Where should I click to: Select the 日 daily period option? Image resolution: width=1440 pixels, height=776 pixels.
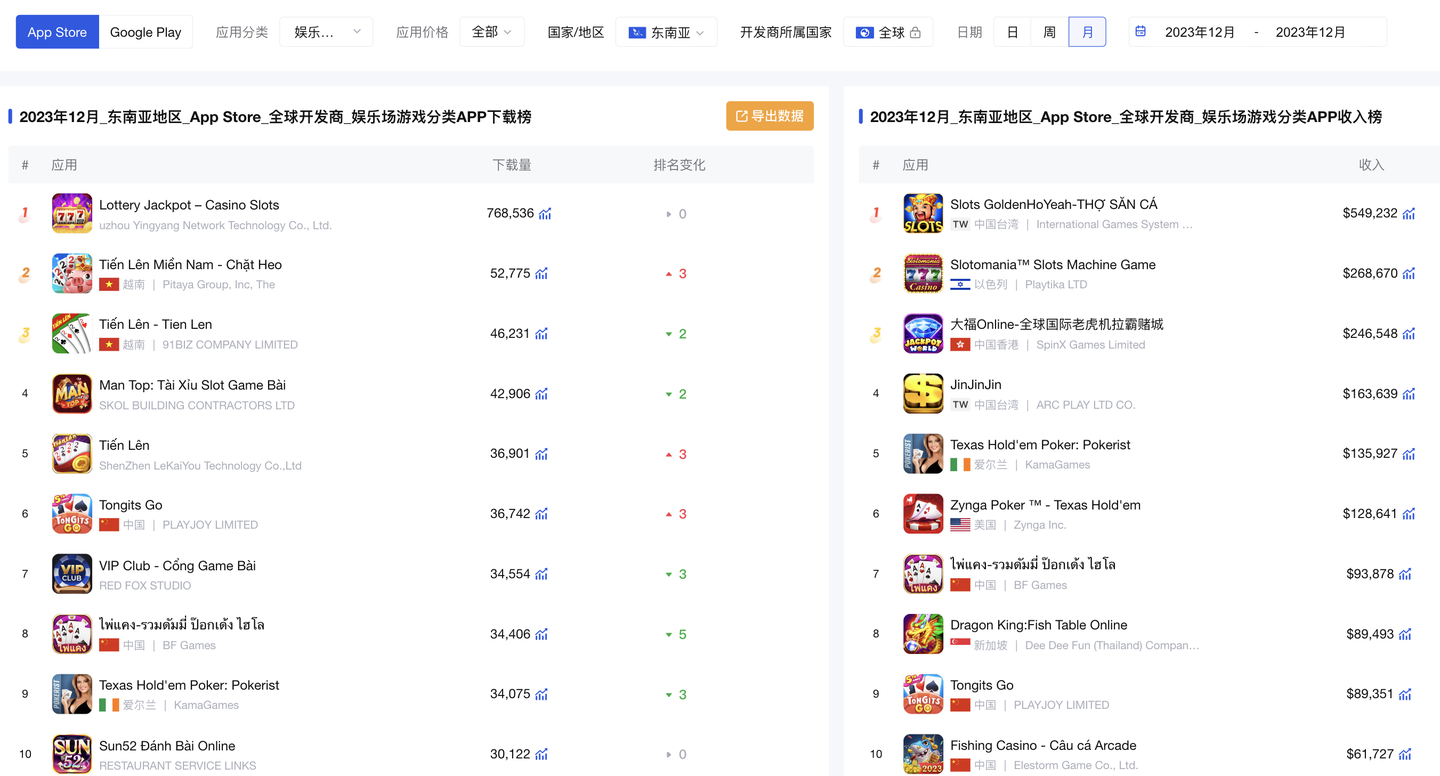(1013, 32)
